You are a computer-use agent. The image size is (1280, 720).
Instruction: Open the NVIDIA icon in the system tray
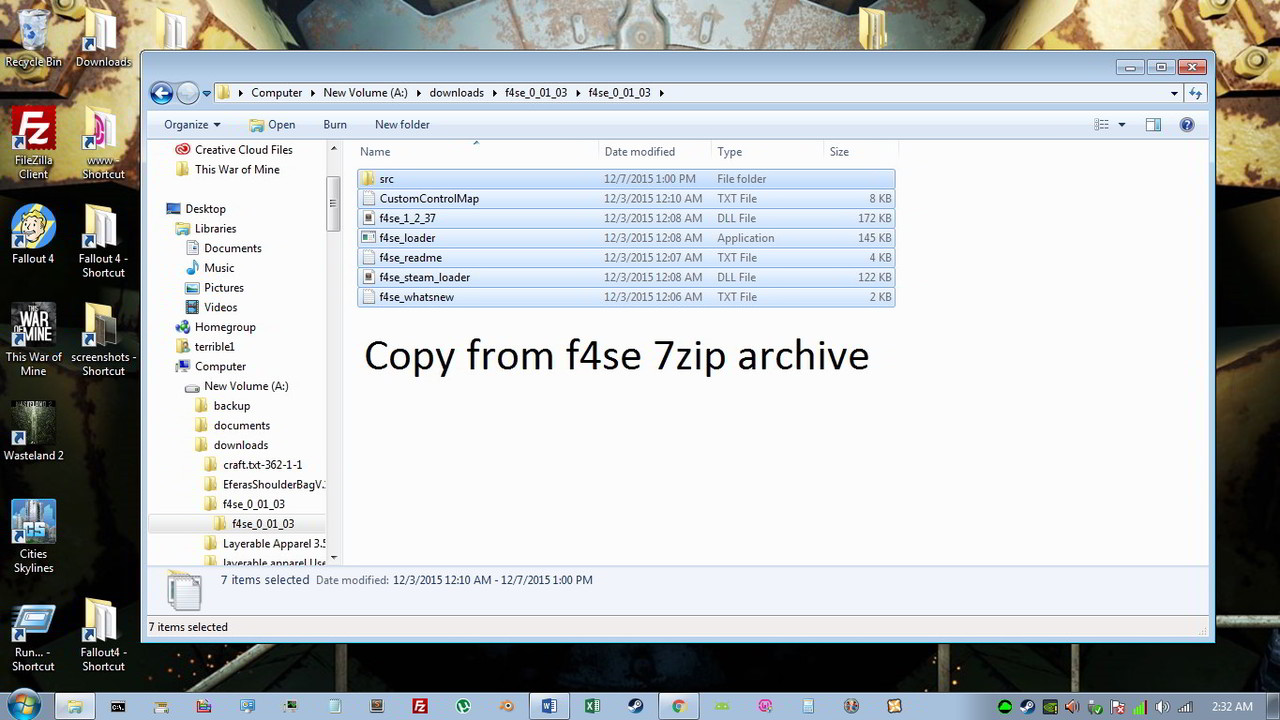click(x=1051, y=706)
